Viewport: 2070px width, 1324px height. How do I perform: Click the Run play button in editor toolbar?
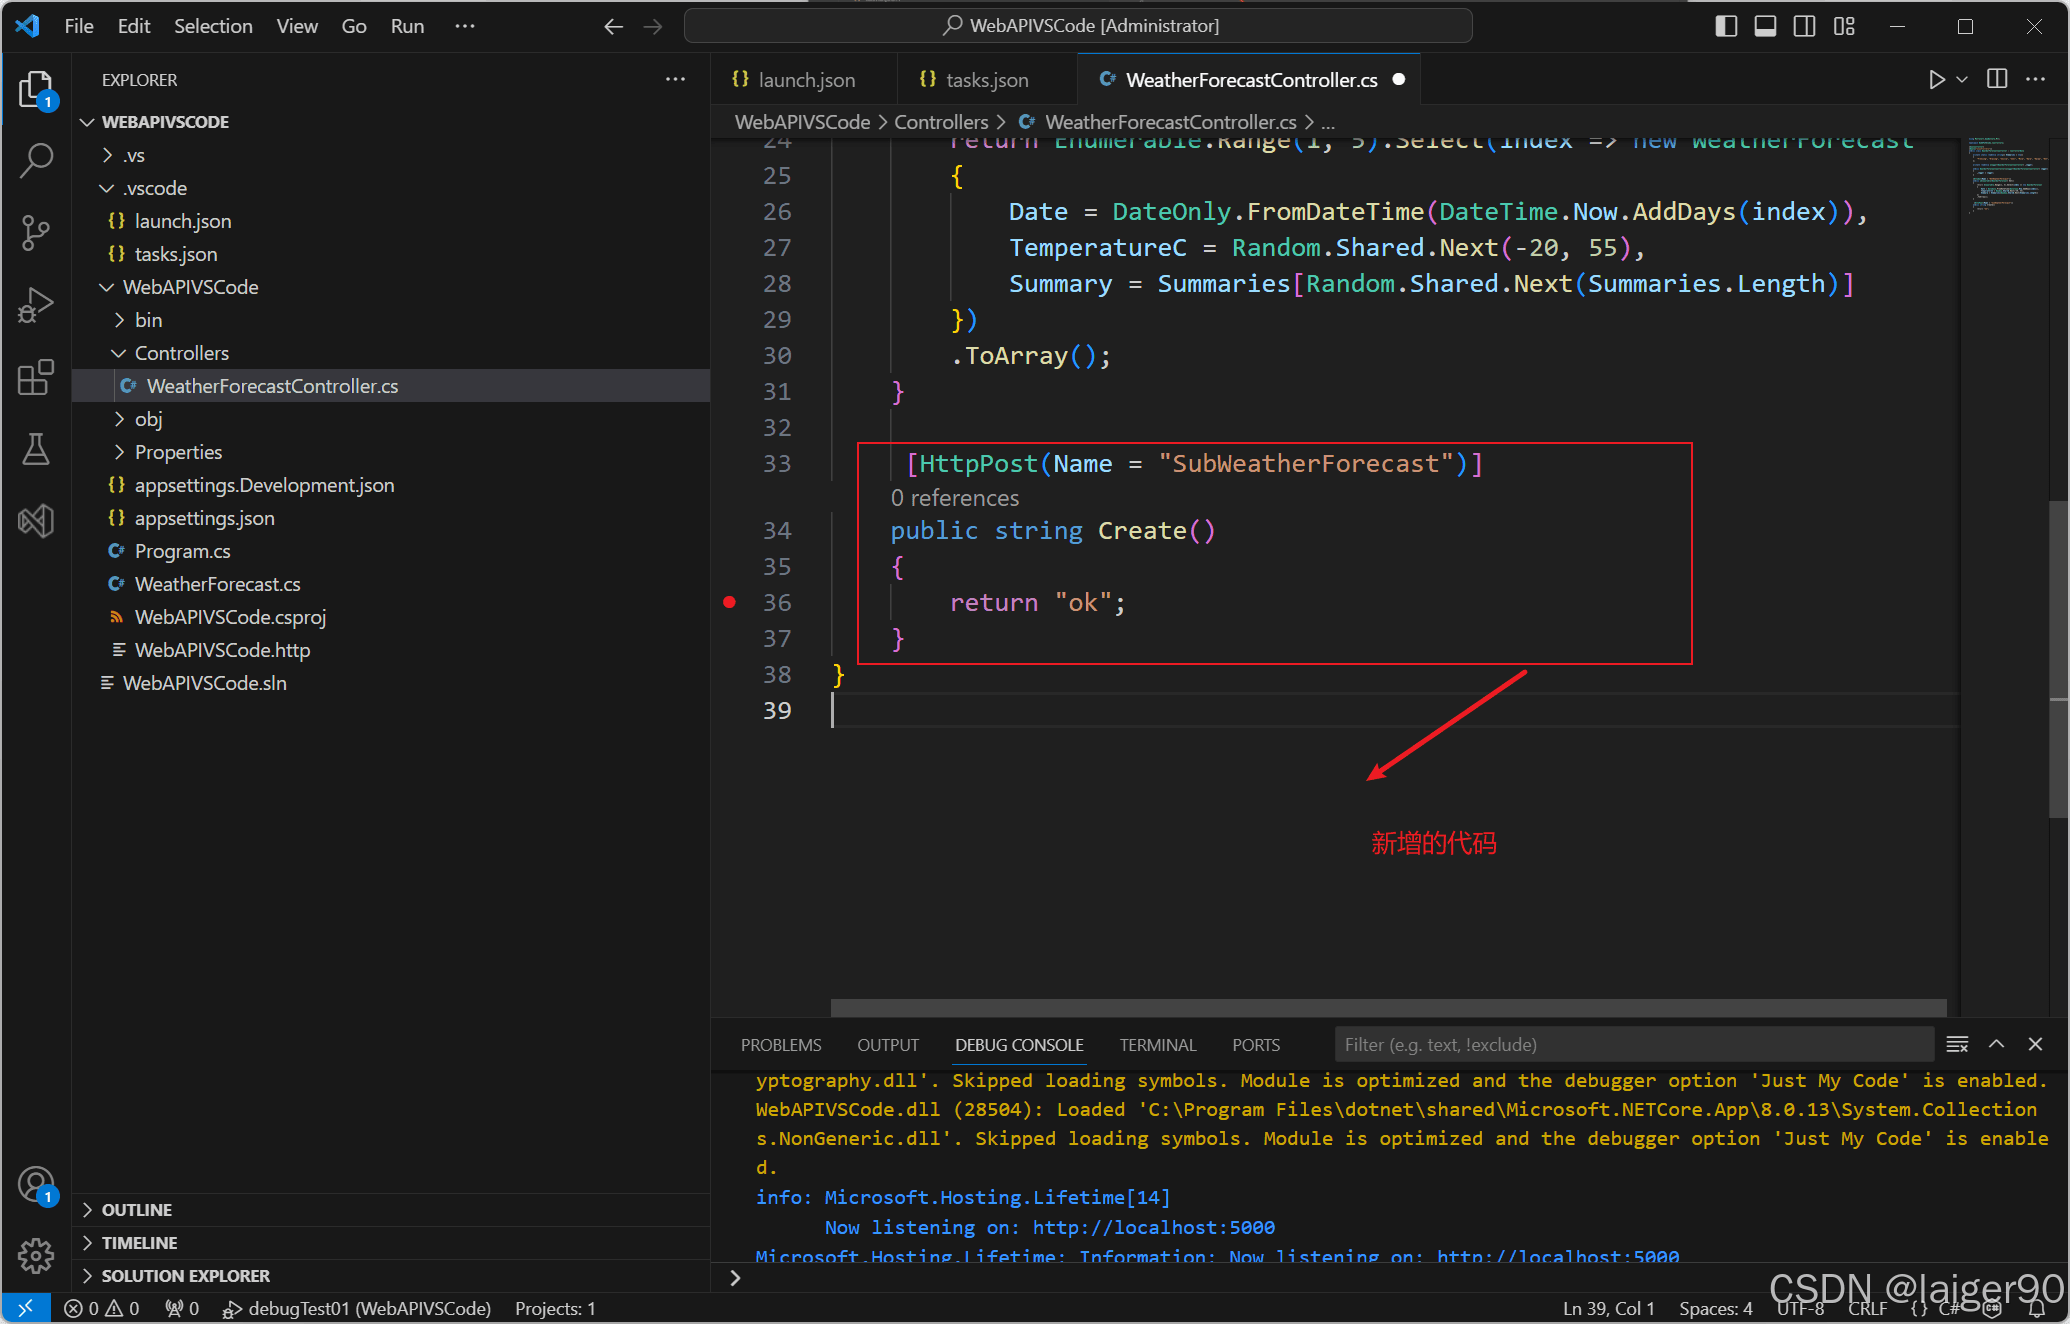pos(1936,80)
